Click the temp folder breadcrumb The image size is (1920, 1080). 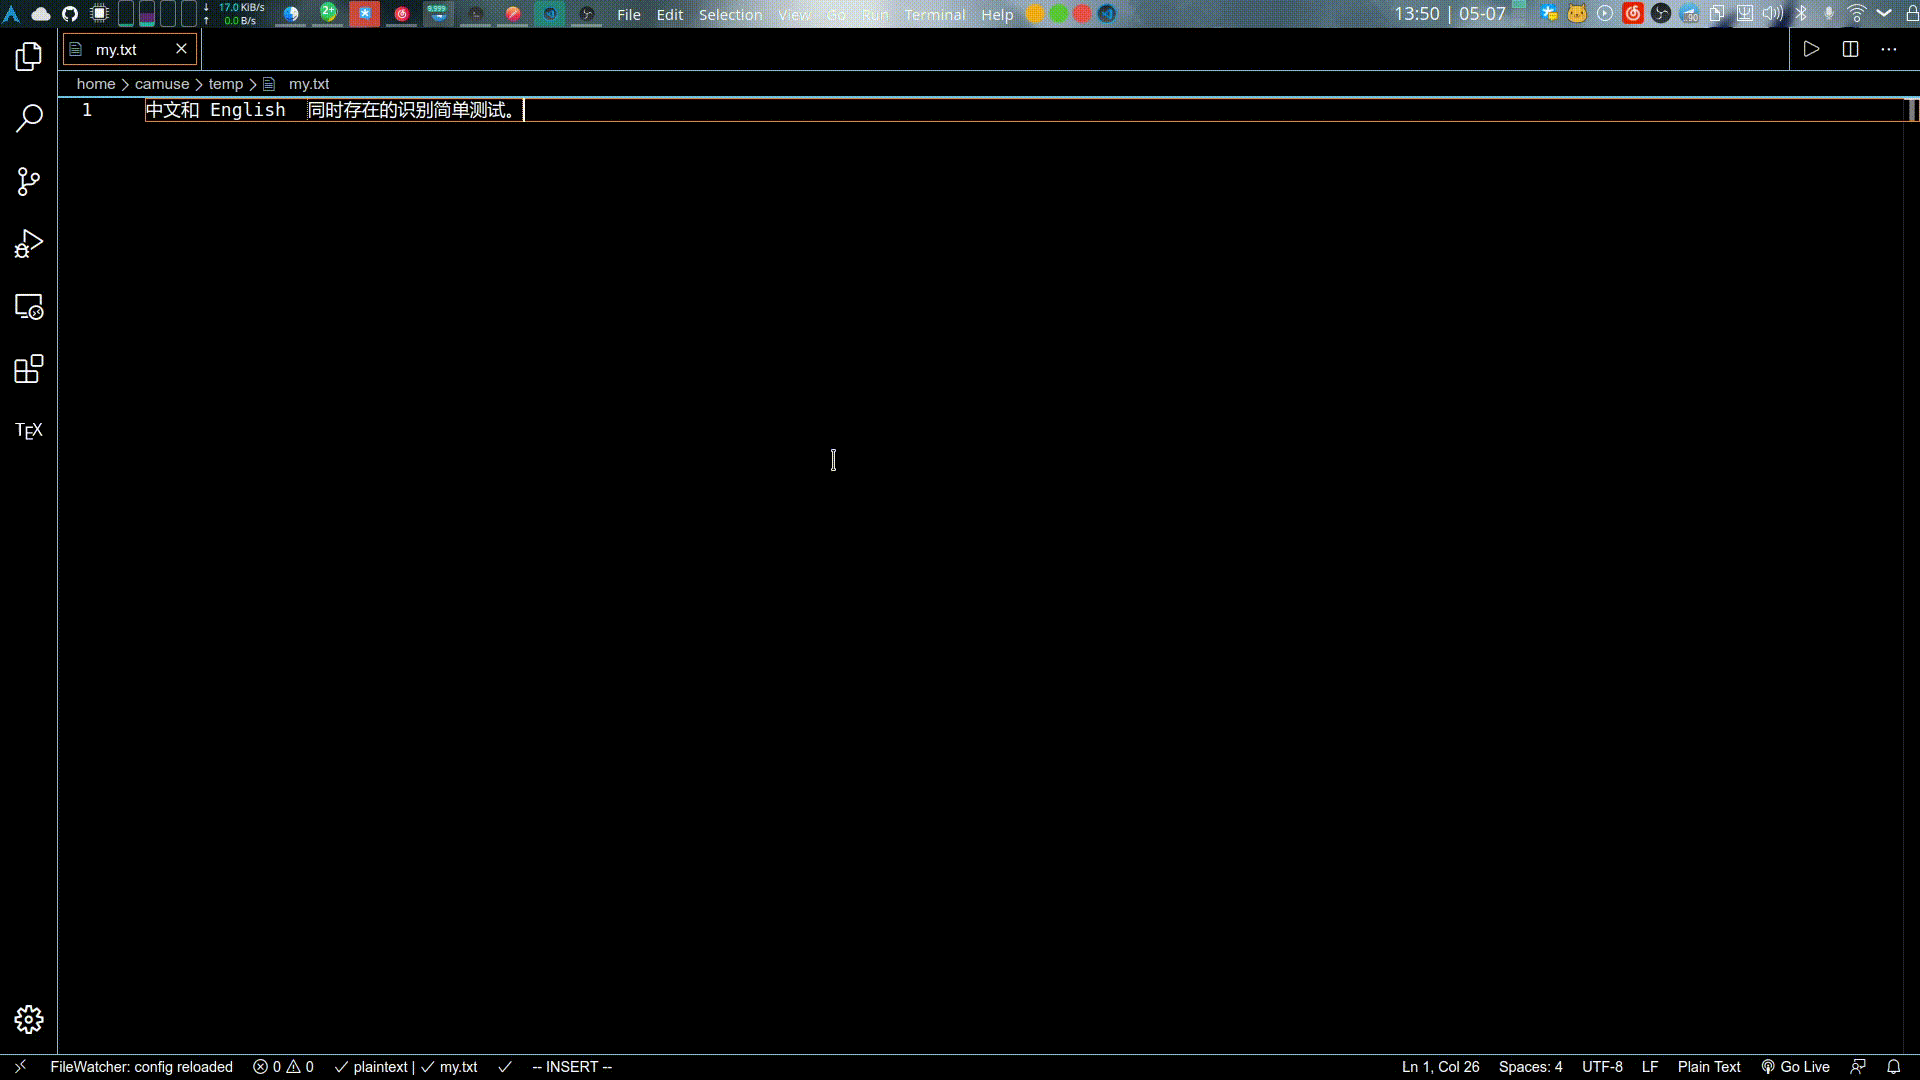[226, 84]
